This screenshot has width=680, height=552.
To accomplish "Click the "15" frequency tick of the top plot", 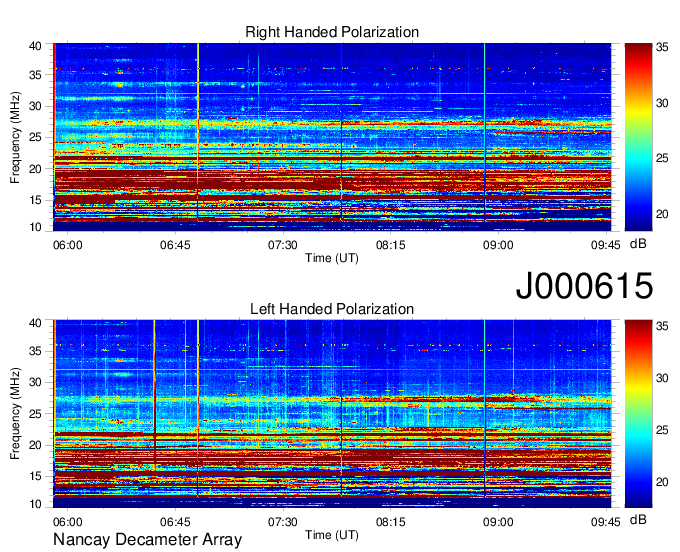I will [36, 200].
